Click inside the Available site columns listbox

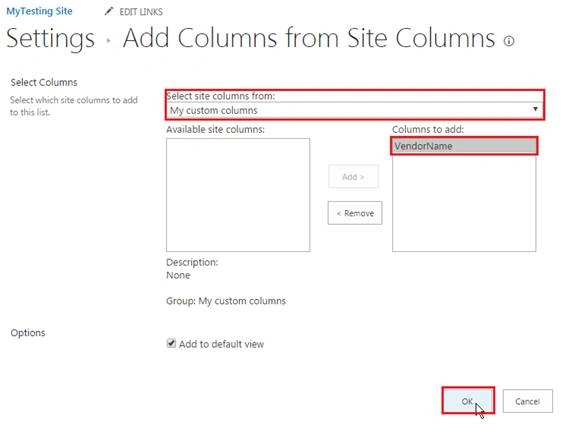click(238, 195)
